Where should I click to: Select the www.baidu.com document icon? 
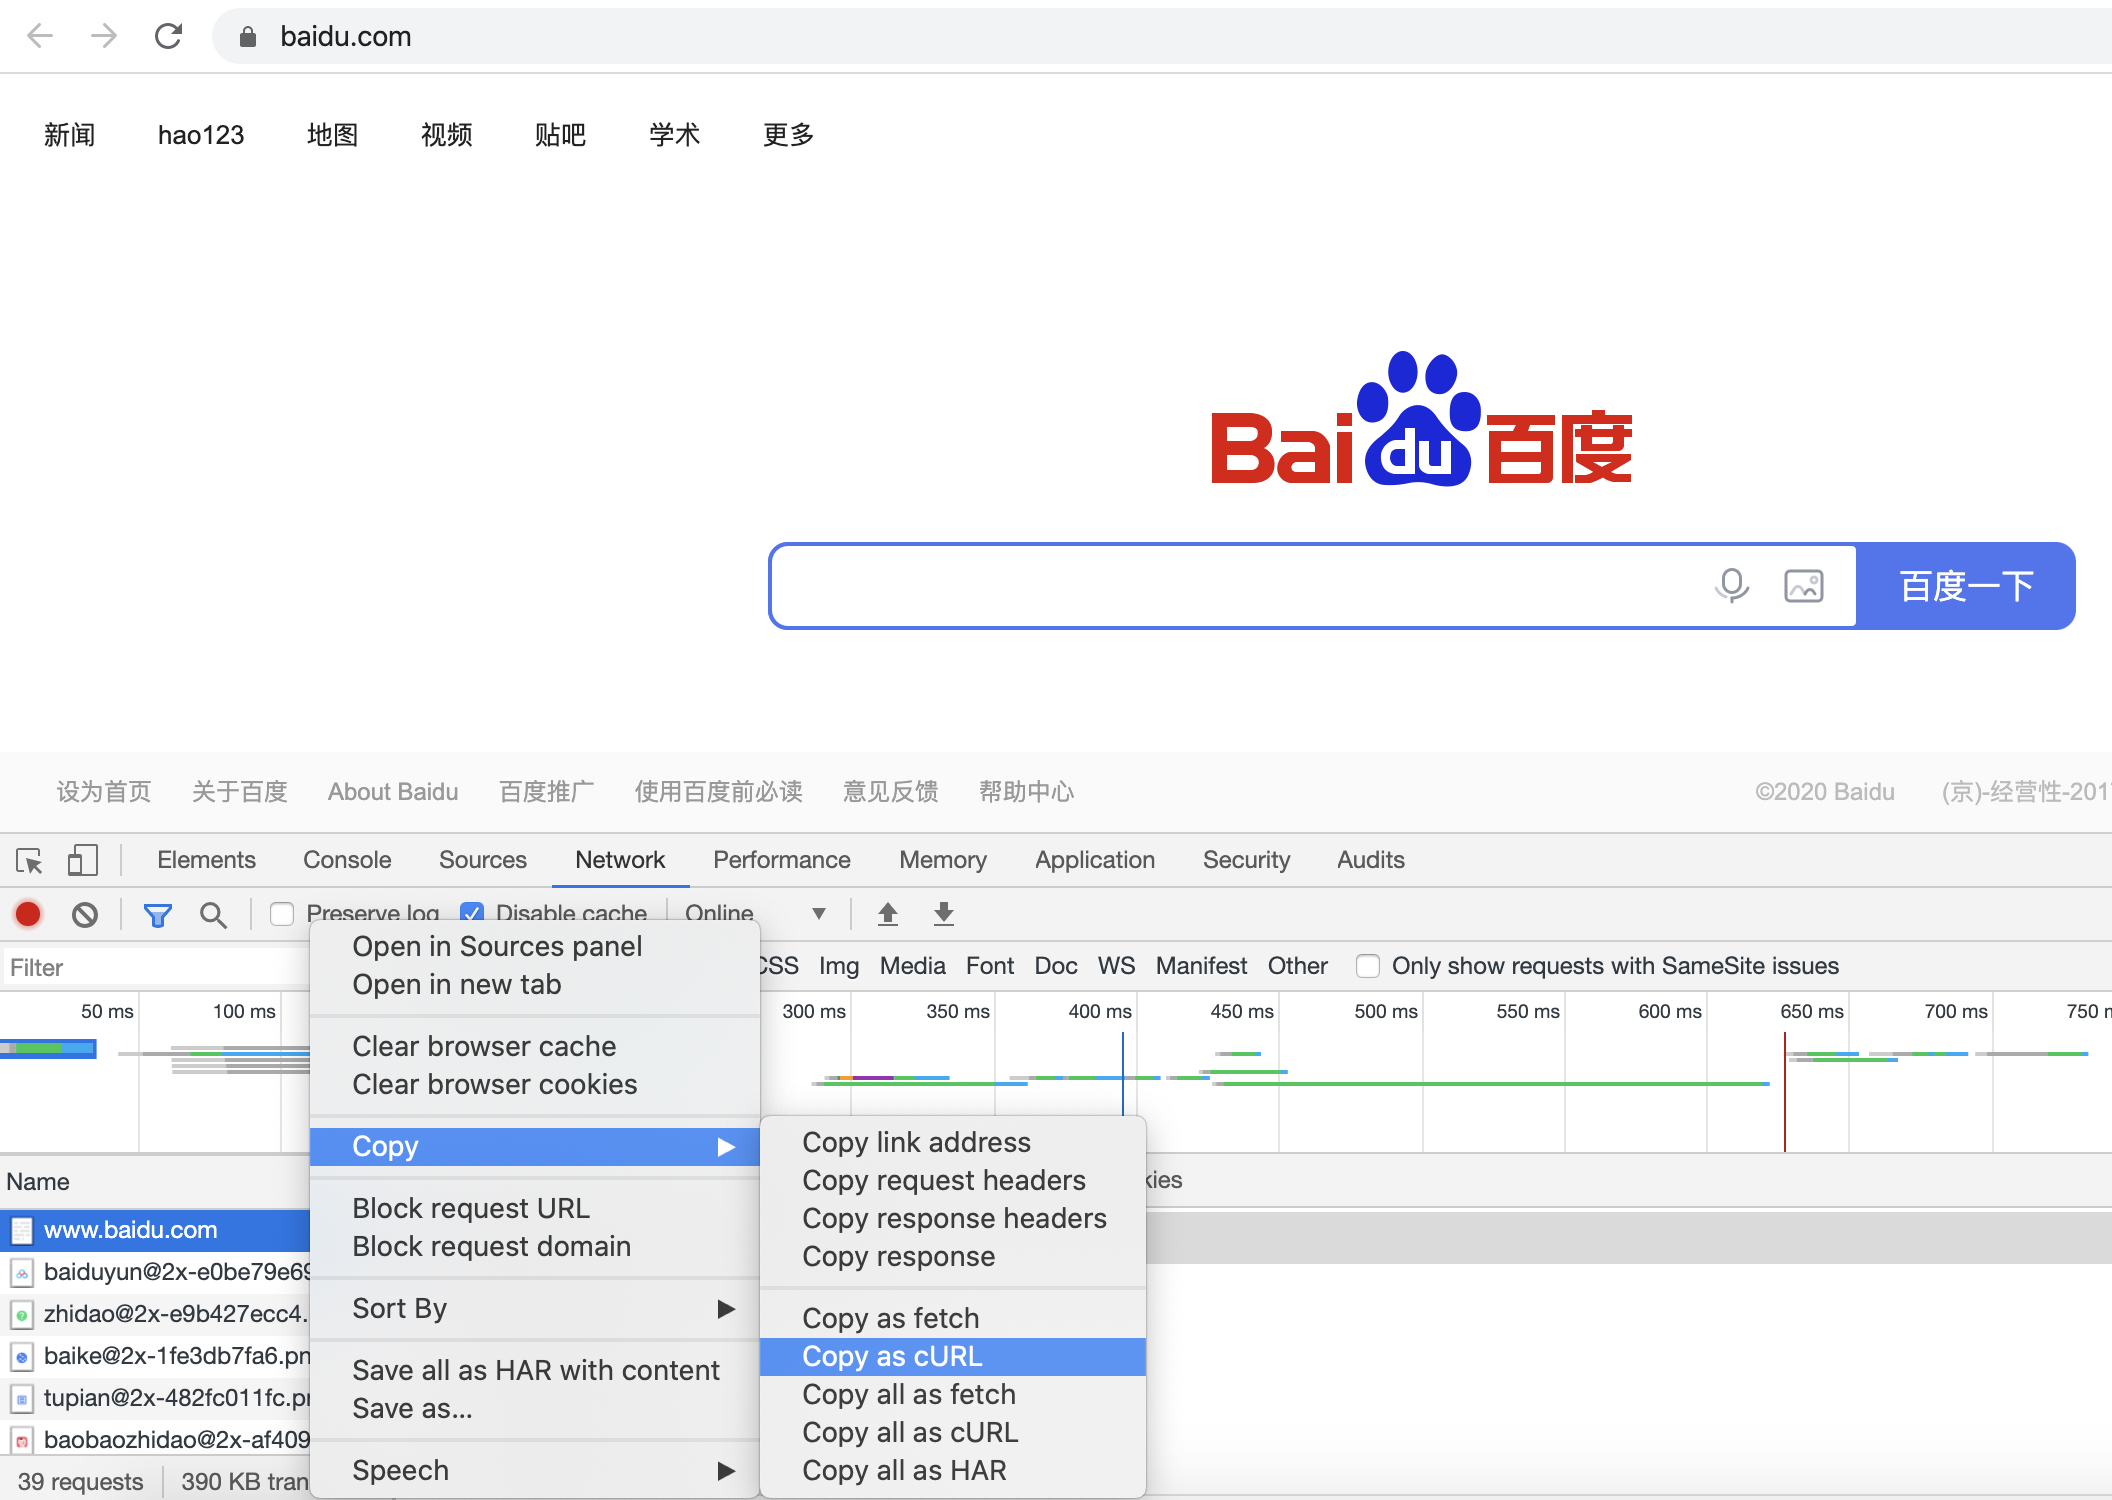coord(22,1231)
